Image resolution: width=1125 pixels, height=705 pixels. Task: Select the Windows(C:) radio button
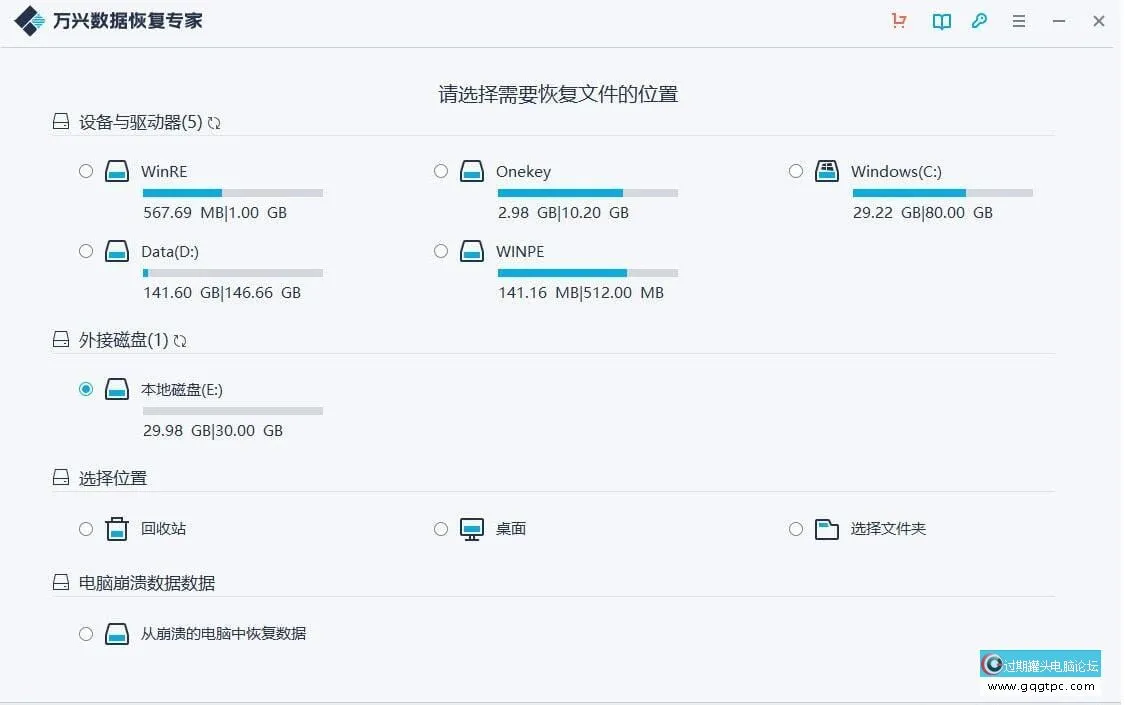pyautogui.click(x=796, y=171)
